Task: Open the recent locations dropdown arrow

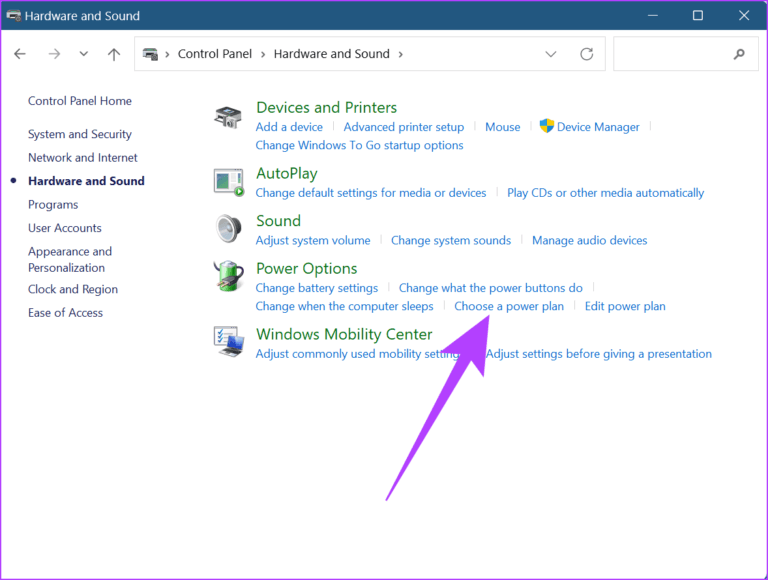Action: 84,54
